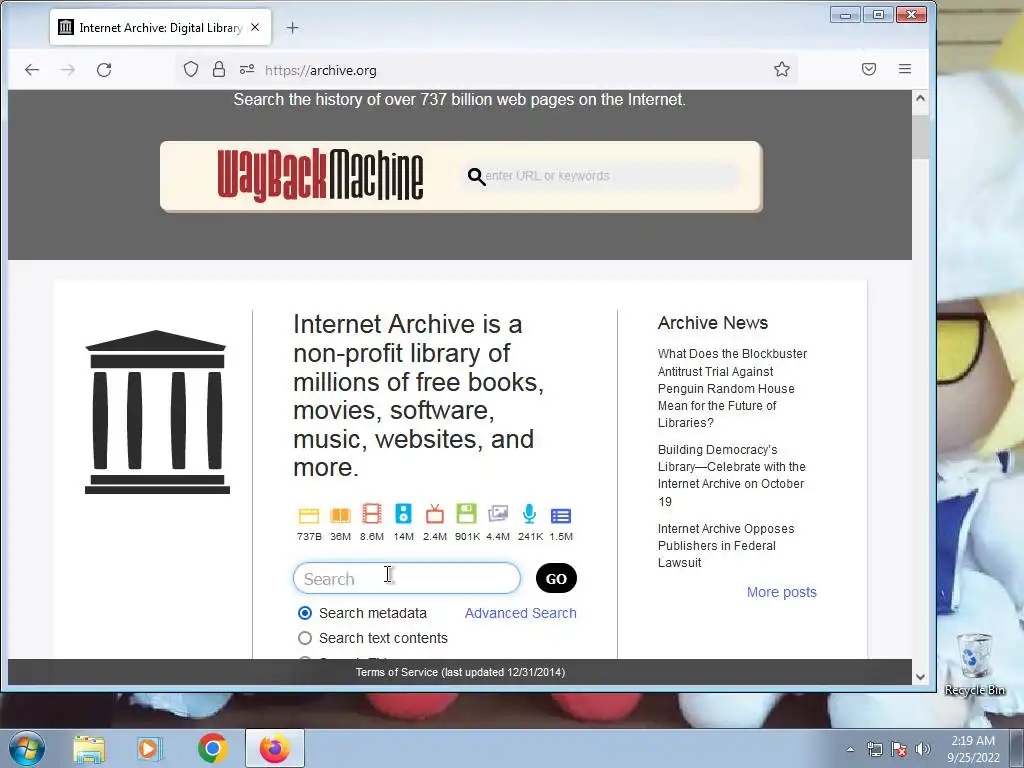
Task: Click the page scrollbar up arrow
Action: click(920, 98)
